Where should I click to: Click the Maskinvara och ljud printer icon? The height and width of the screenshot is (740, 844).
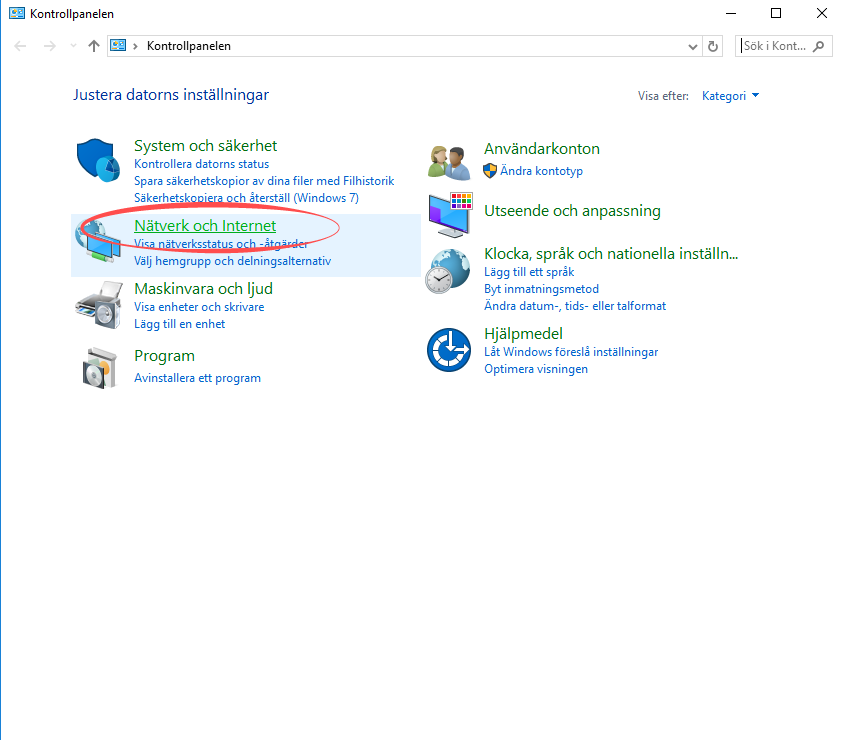point(98,305)
